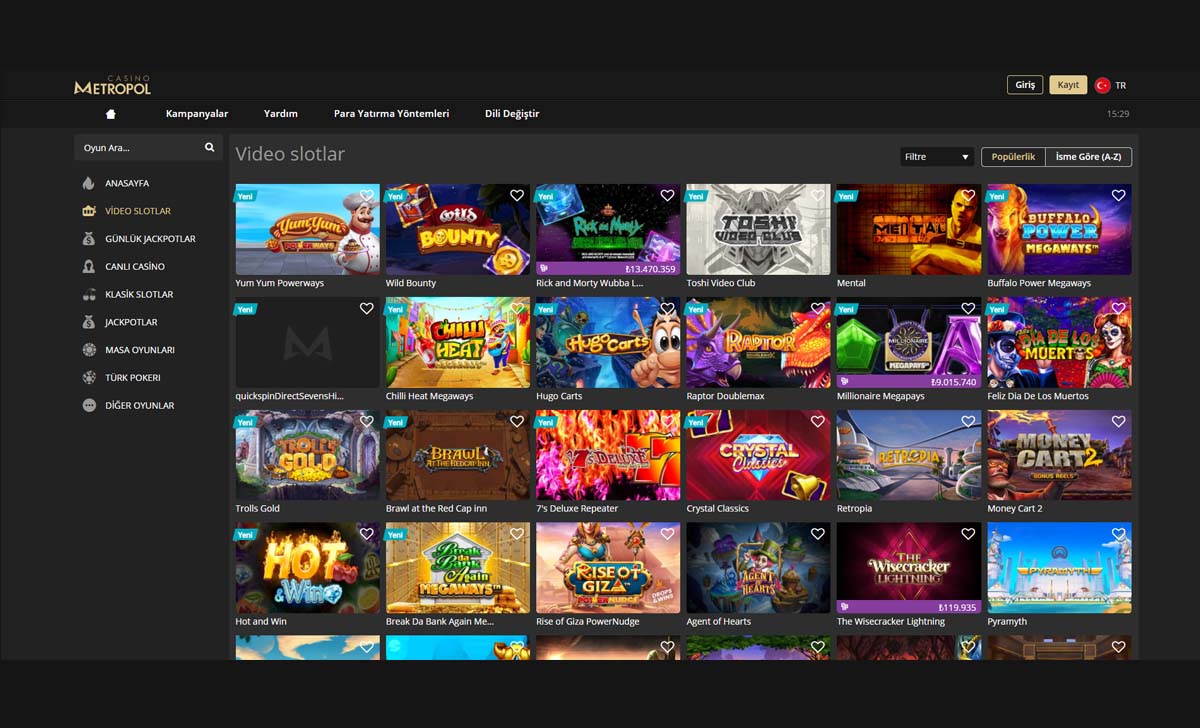Open Diğer Oyunlar category

[x=139, y=406]
